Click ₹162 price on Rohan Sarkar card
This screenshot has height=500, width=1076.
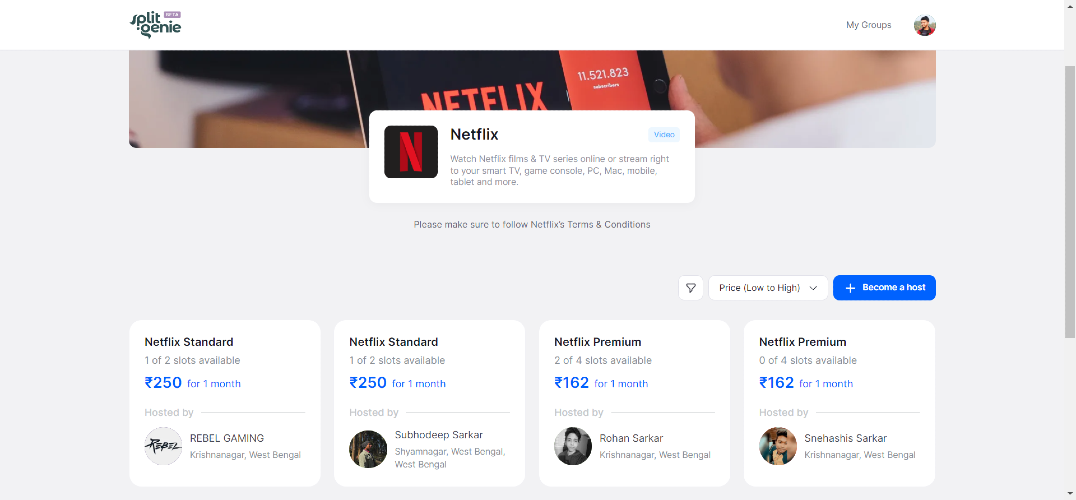(x=572, y=383)
